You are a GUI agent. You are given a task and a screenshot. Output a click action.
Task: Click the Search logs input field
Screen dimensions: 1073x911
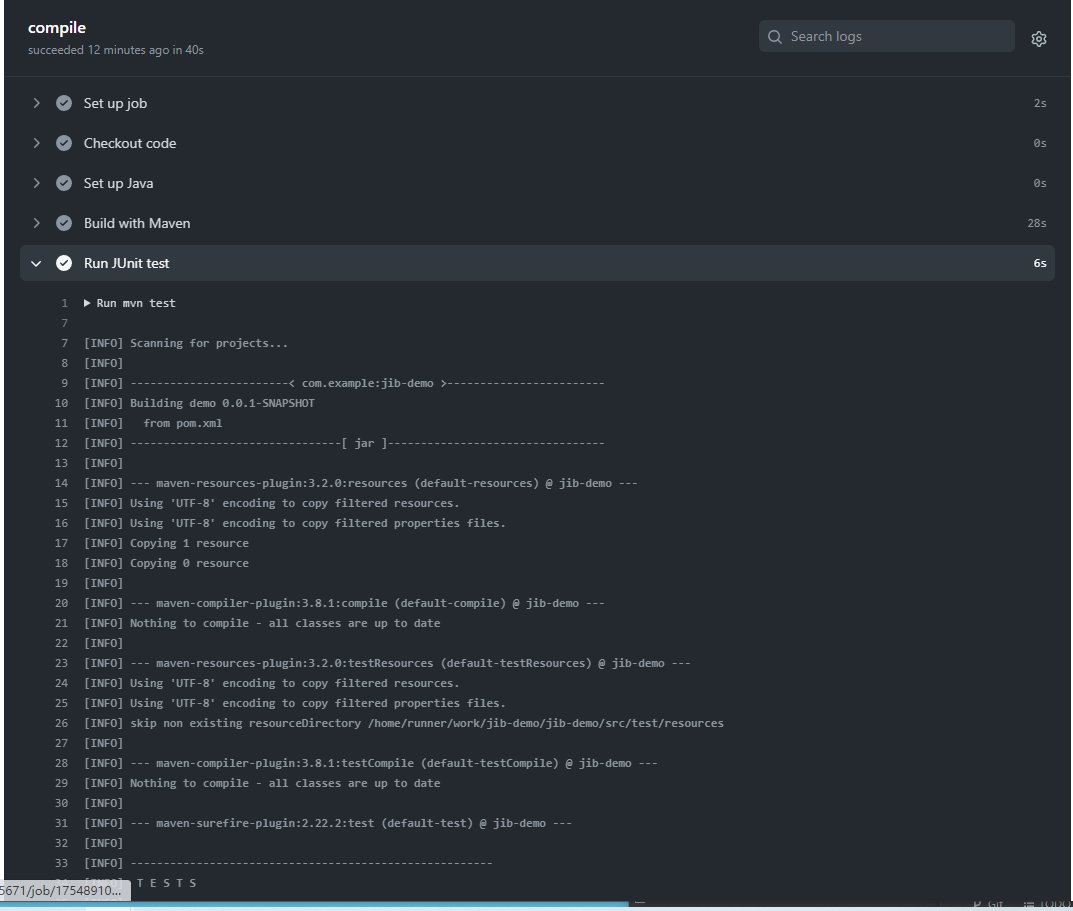tap(886, 36)
